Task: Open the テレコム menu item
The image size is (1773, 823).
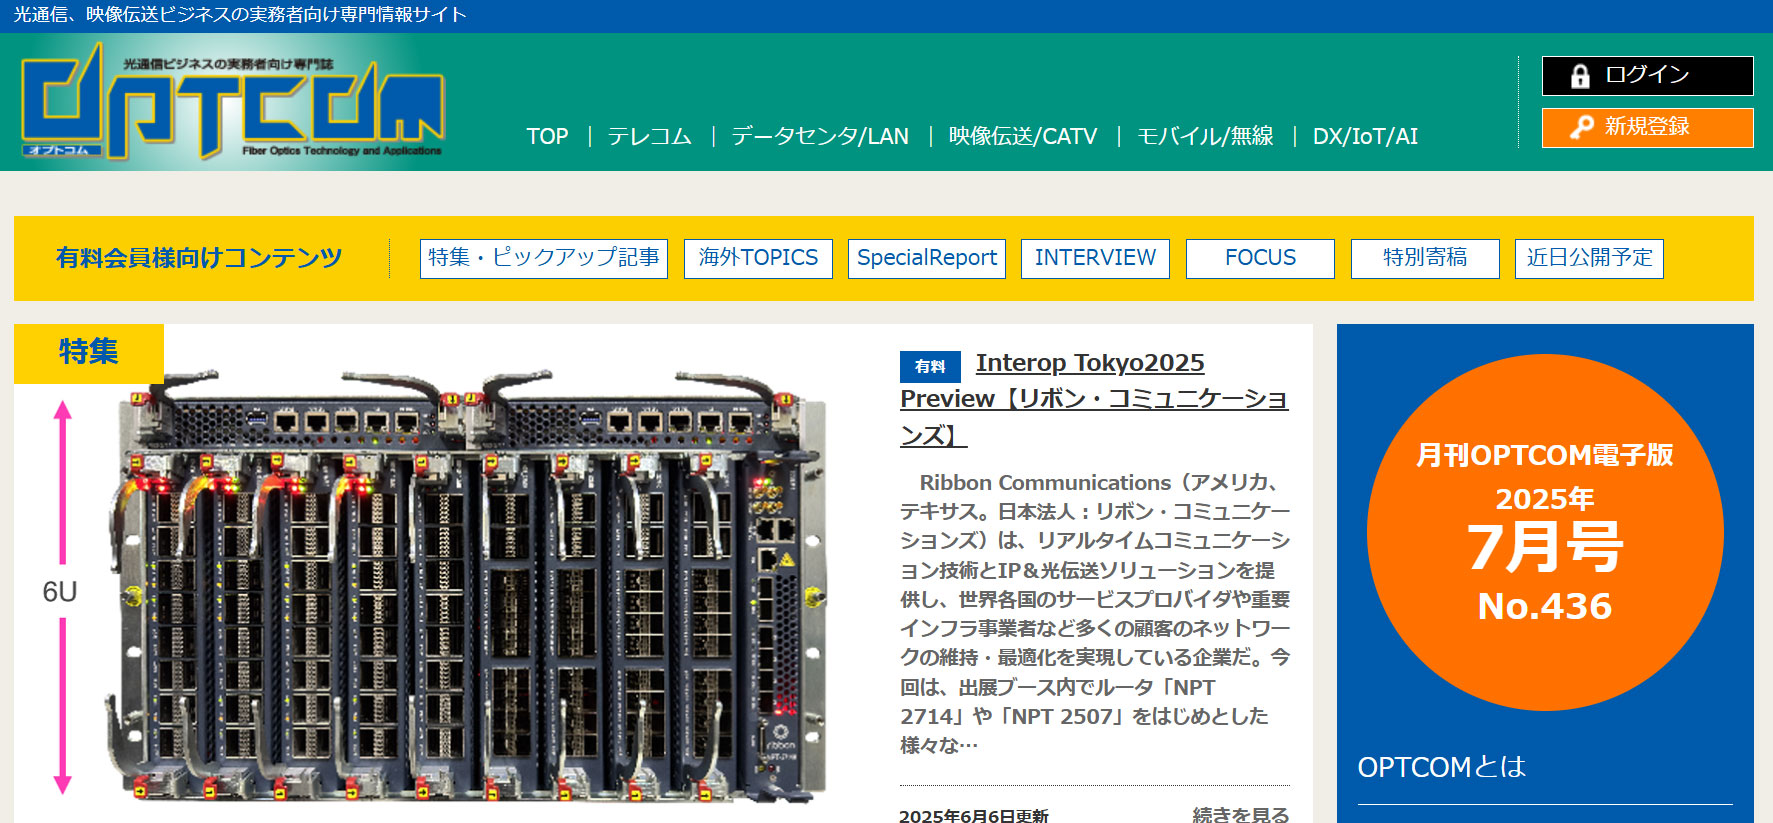Action: coord(649,136)
